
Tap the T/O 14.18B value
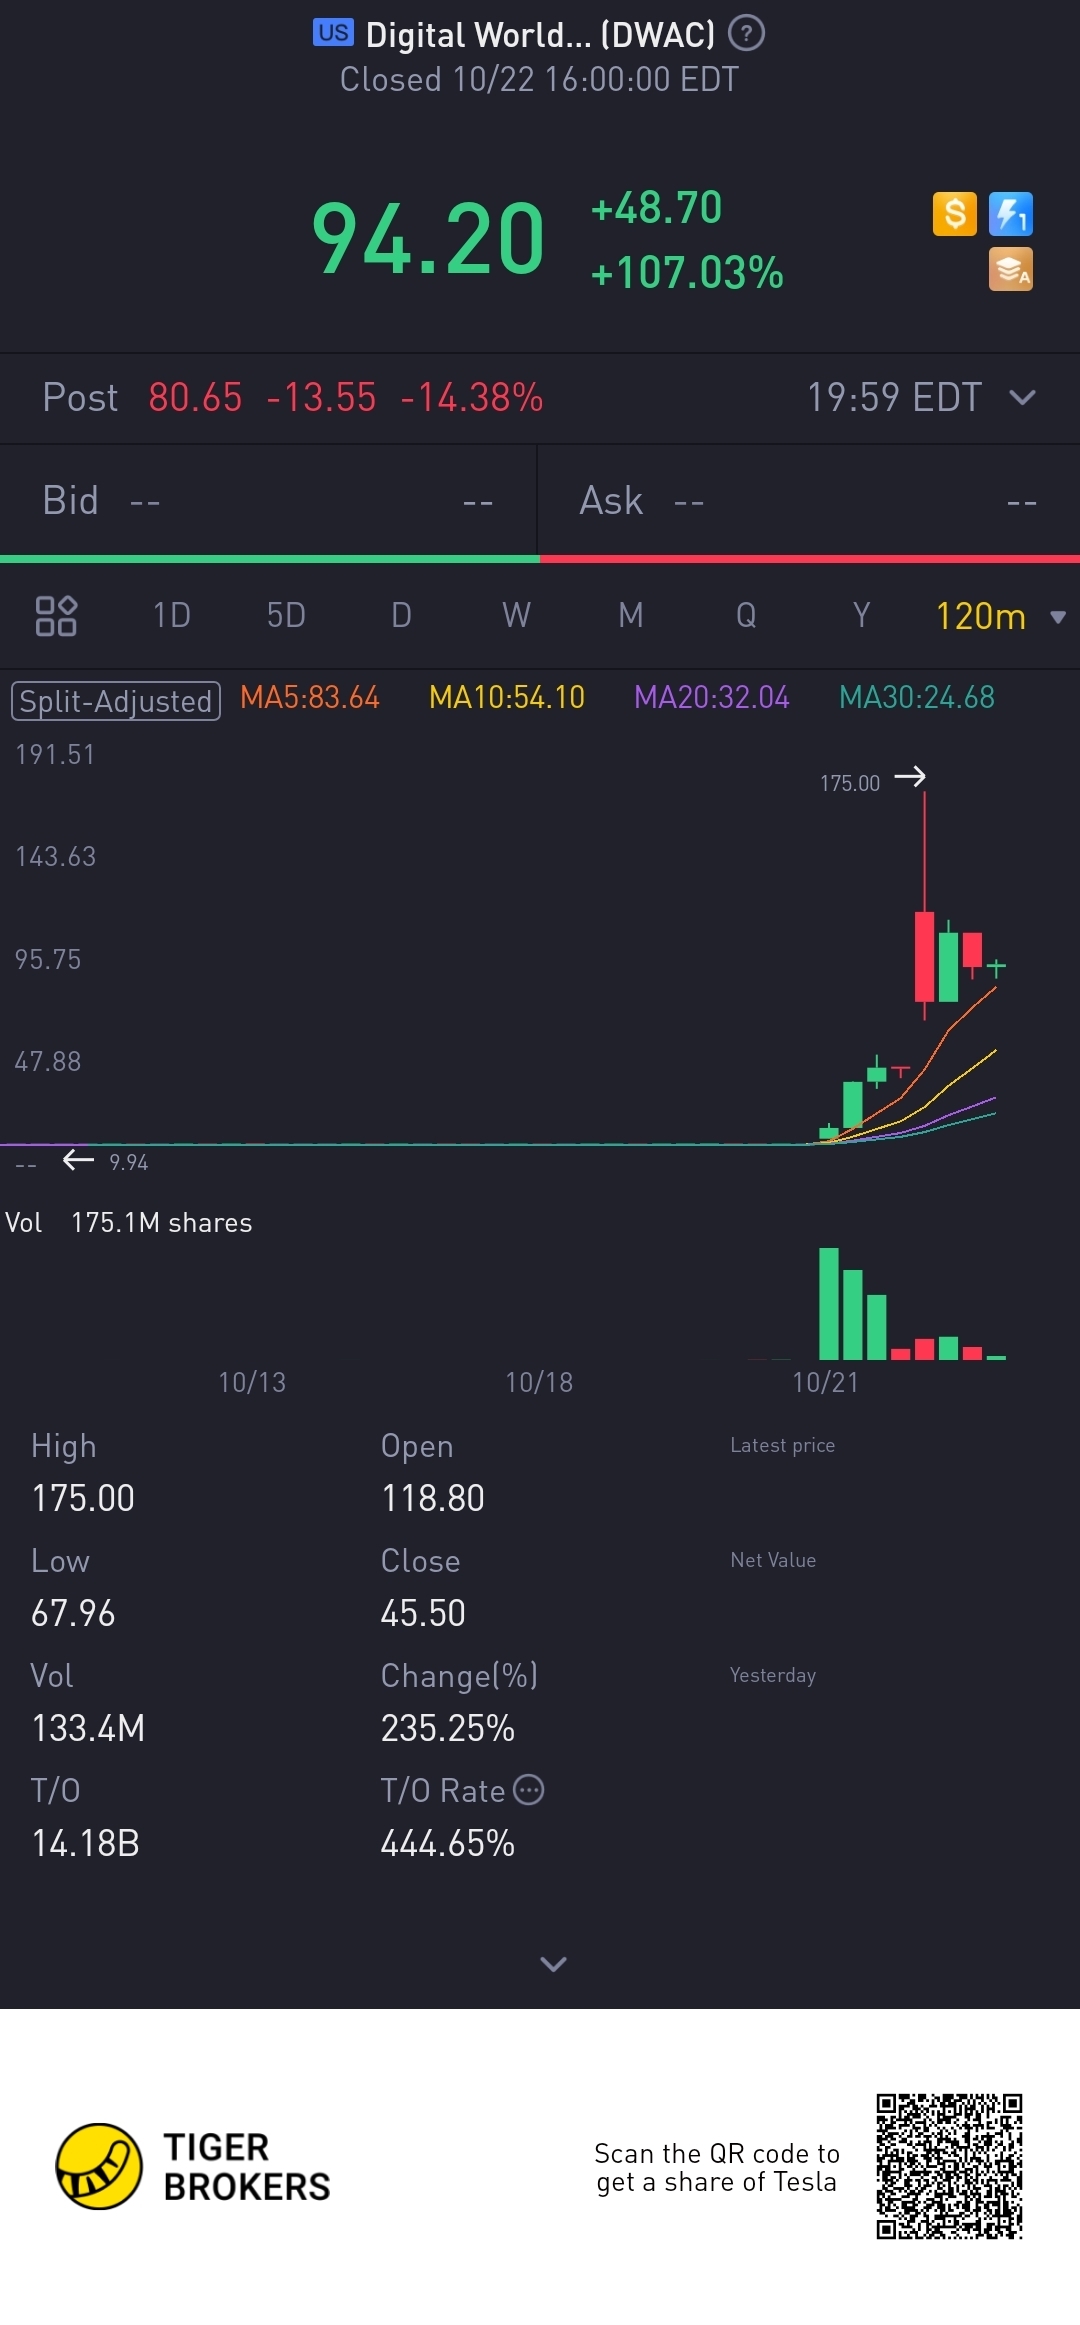coord(85,1843)
